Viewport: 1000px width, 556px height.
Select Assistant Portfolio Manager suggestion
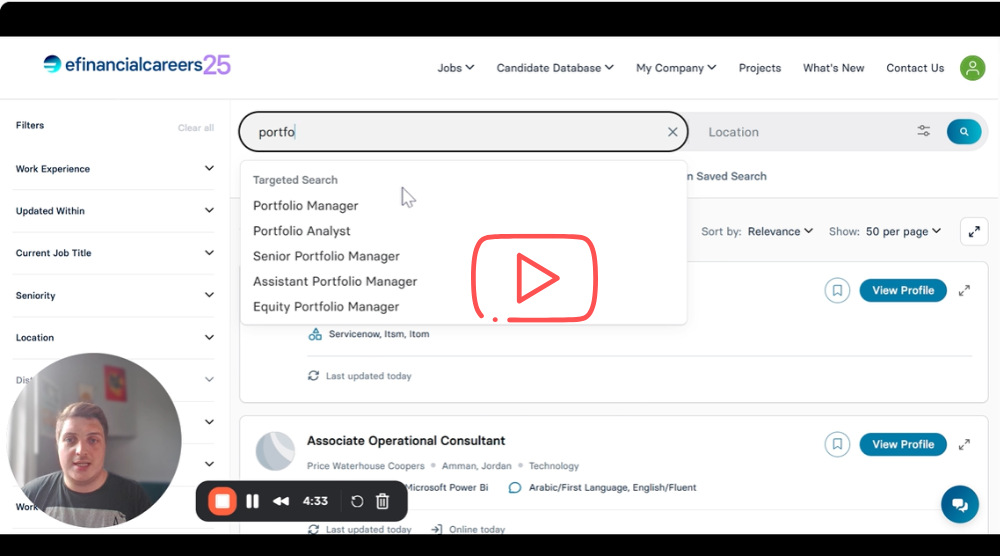[335, 281]
